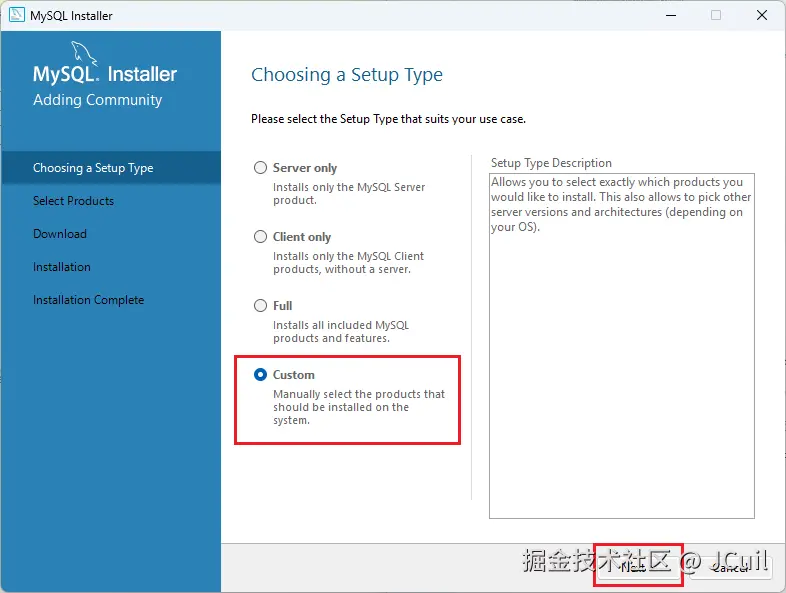Click the 'Adding Community' subtitle text
This screenshot has height=593, width=786.
coord(98,100)
